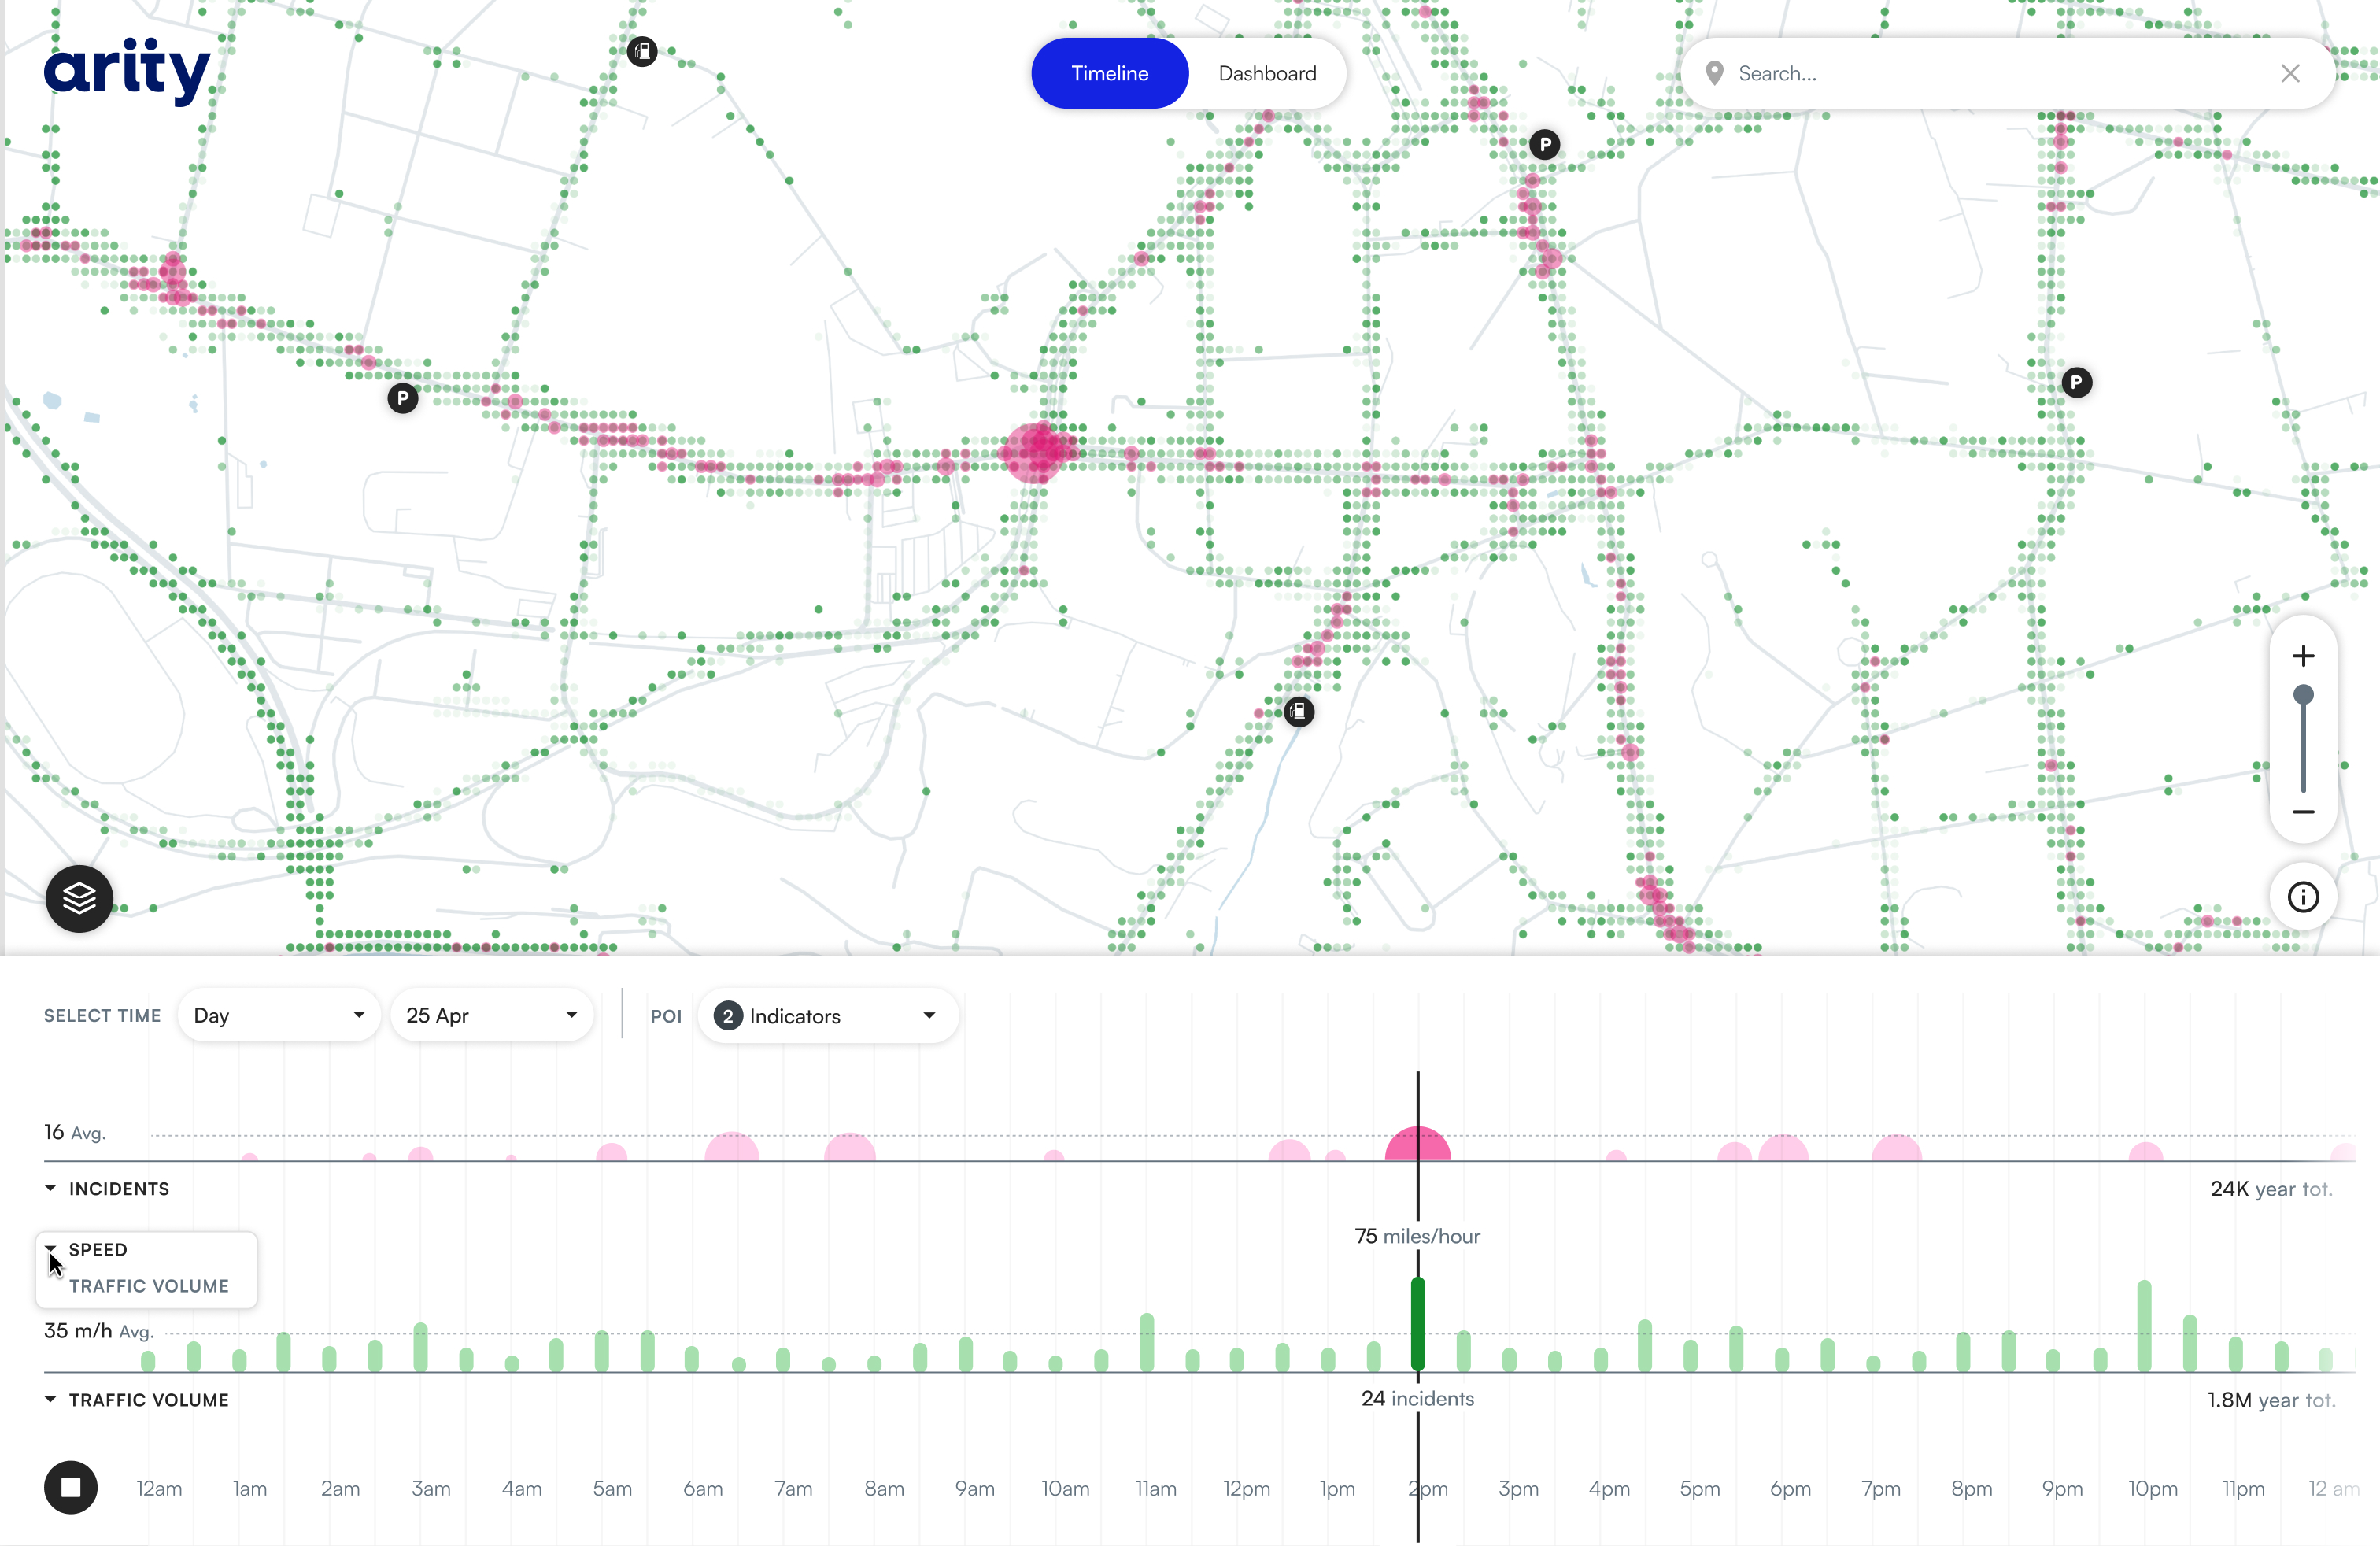Open the 25 Apr date picker

click(491, 1014)
